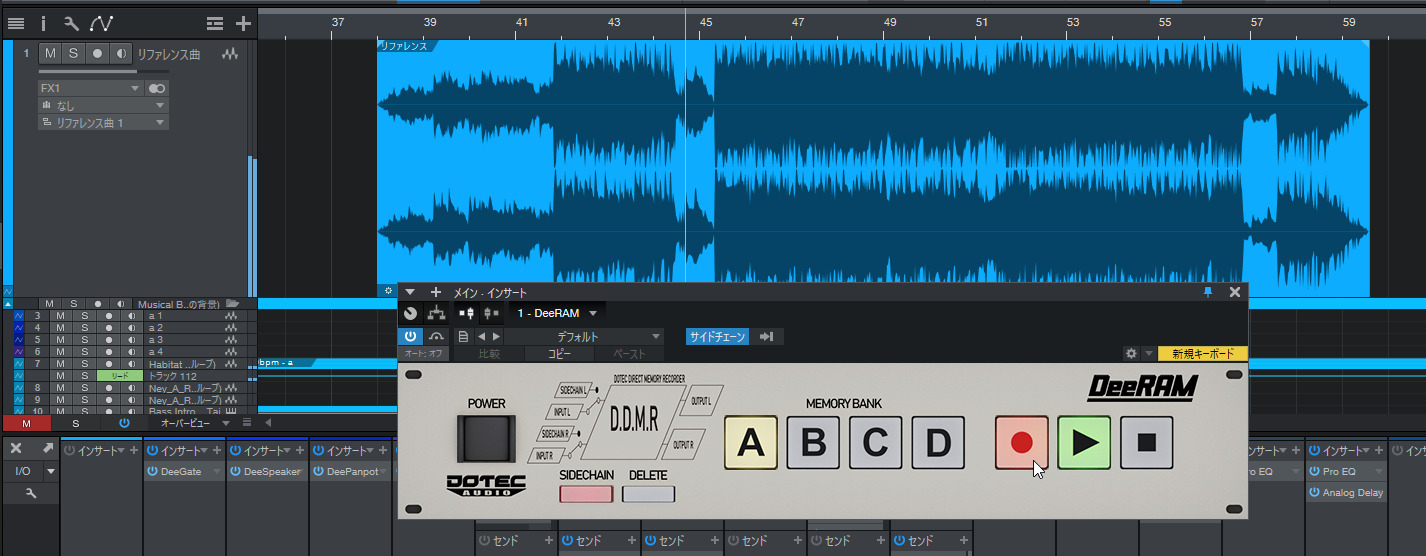Image resolution: width=1426 pixels, height=556 pixels.
Task: Click the waveform icon on リファレンス曲 track
Action: [231, 53]
